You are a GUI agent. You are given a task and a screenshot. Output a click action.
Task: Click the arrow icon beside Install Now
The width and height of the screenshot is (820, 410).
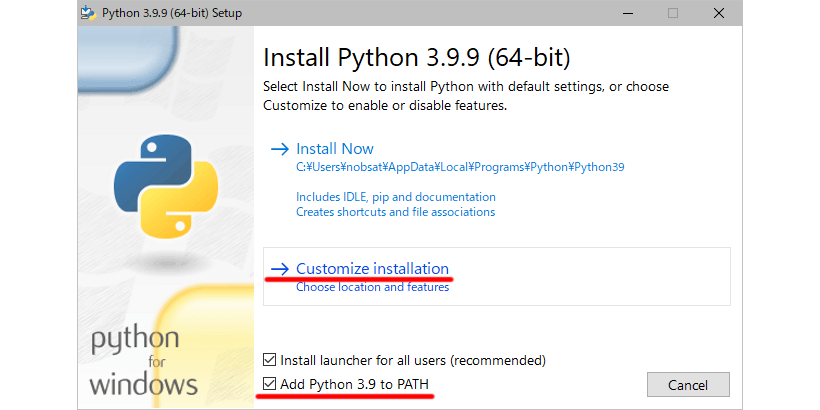point(279,149)
